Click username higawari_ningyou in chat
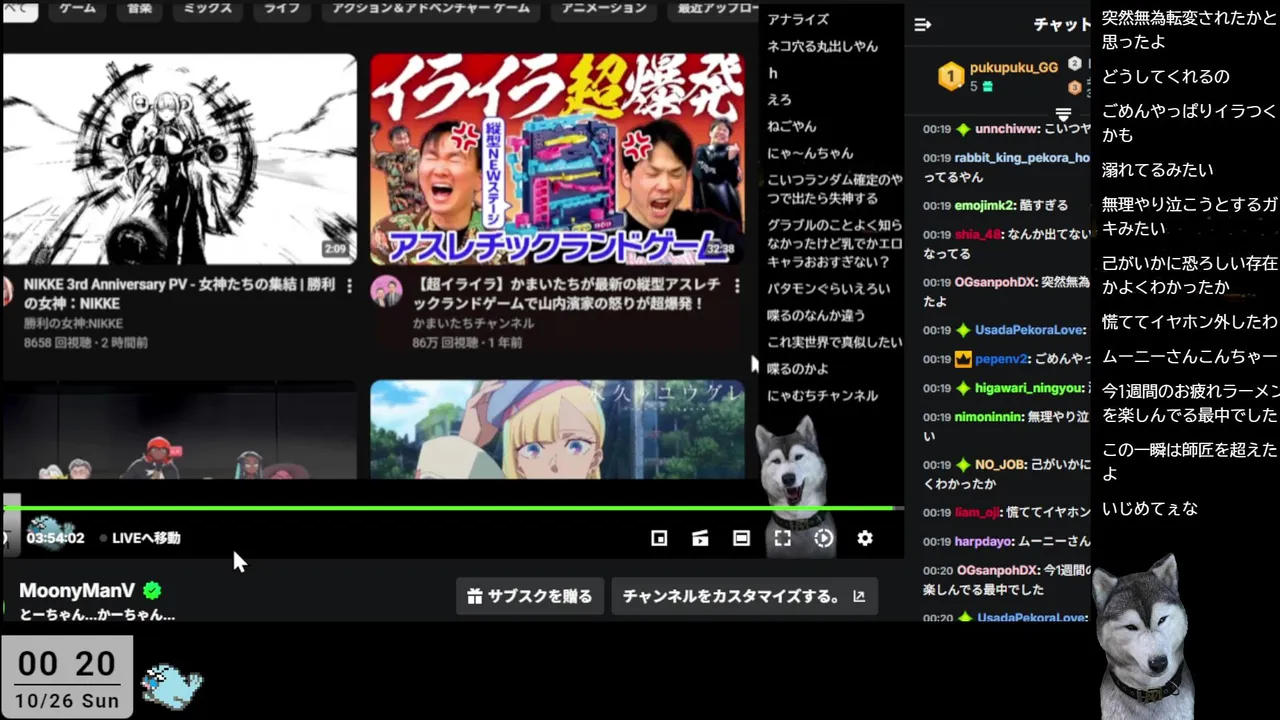 1029,388
